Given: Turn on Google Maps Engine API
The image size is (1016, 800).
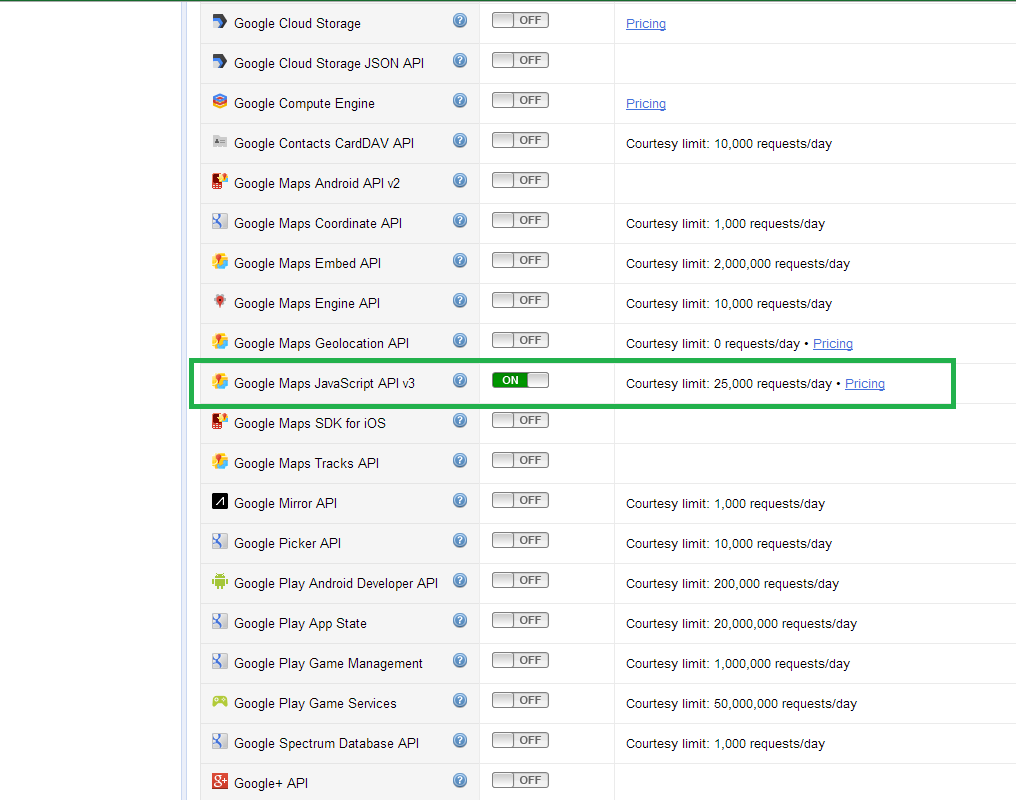Looking at the screenshot, I should [520, 301].
